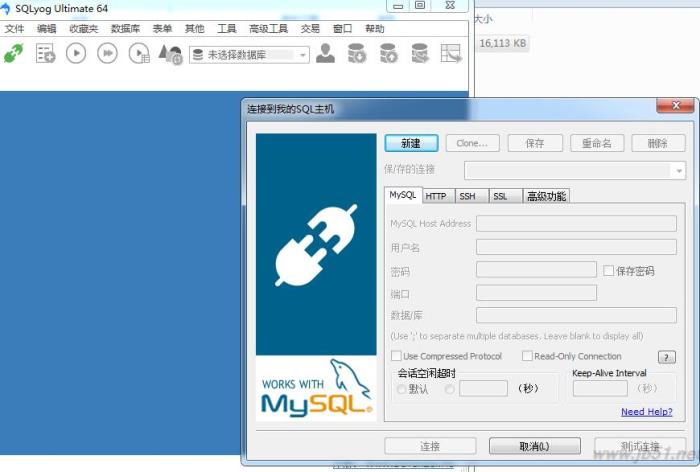
Task: Open the 交易 menu
Action: point(310,29)
